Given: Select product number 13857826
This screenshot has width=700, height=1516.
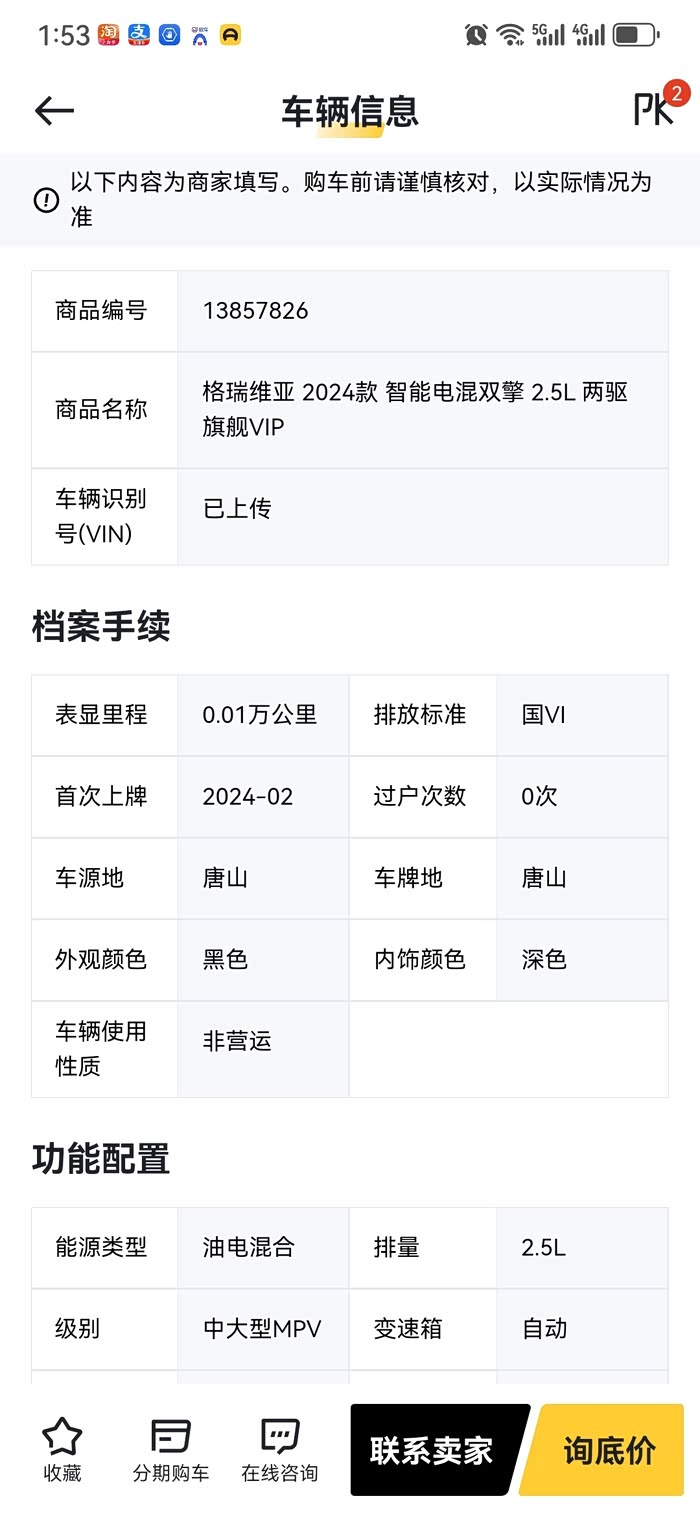Looking at the screenshot, I should pyautogui.click(x=255, y=311).
